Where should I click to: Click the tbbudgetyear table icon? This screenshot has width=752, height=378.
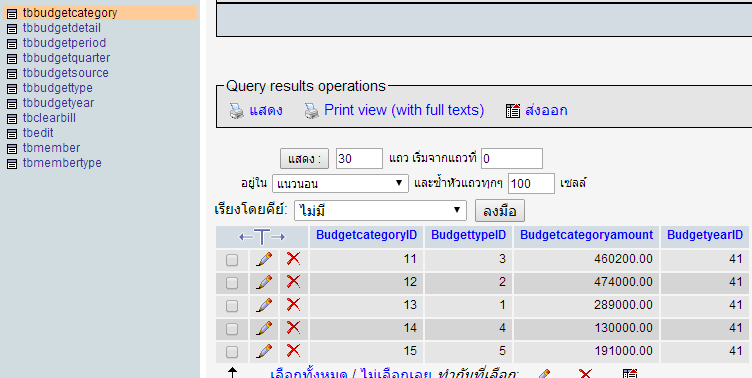[x=12, y=104]
